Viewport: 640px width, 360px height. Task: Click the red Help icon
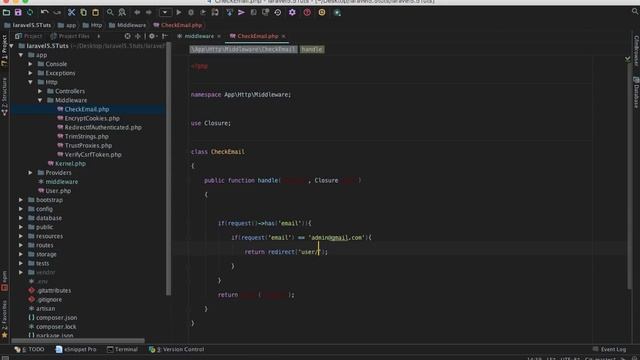(307, 13)
